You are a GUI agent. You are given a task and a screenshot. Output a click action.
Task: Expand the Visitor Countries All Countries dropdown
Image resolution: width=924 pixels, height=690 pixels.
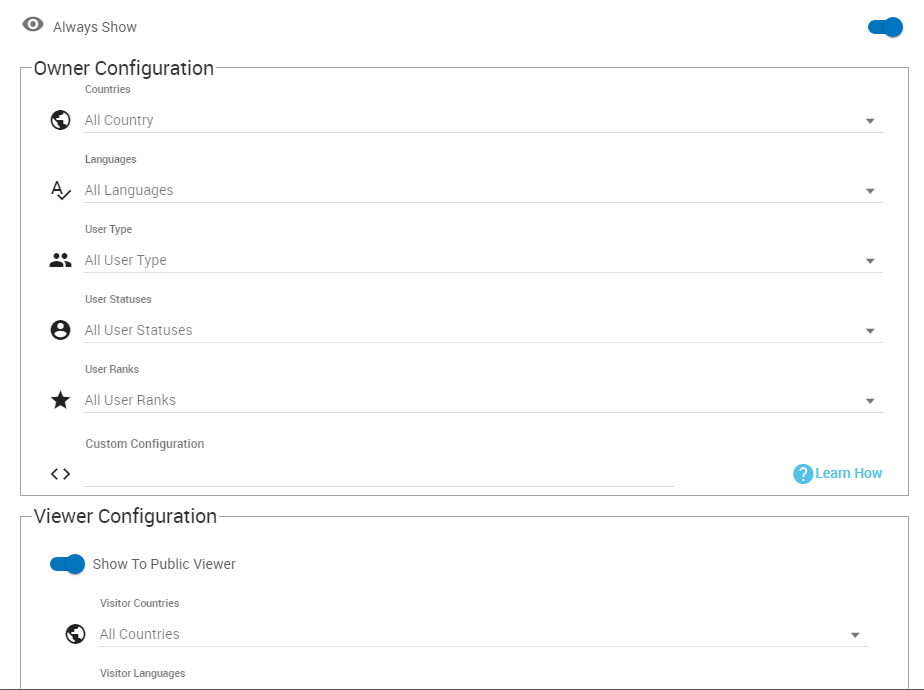coord(480,635)
